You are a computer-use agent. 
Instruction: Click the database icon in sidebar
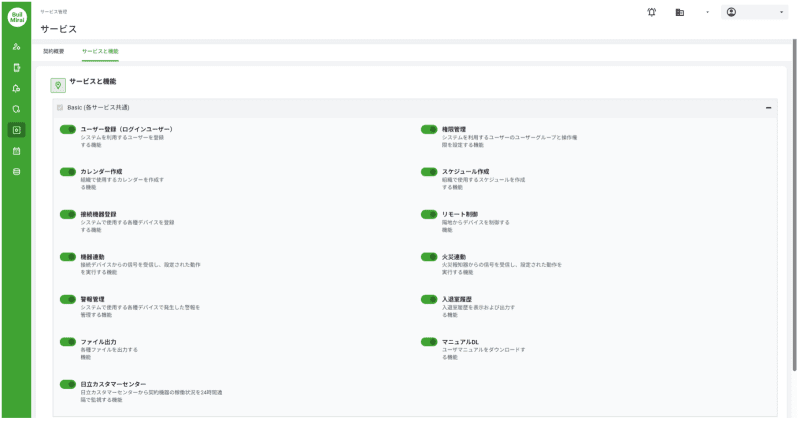[x=16, y=171]
